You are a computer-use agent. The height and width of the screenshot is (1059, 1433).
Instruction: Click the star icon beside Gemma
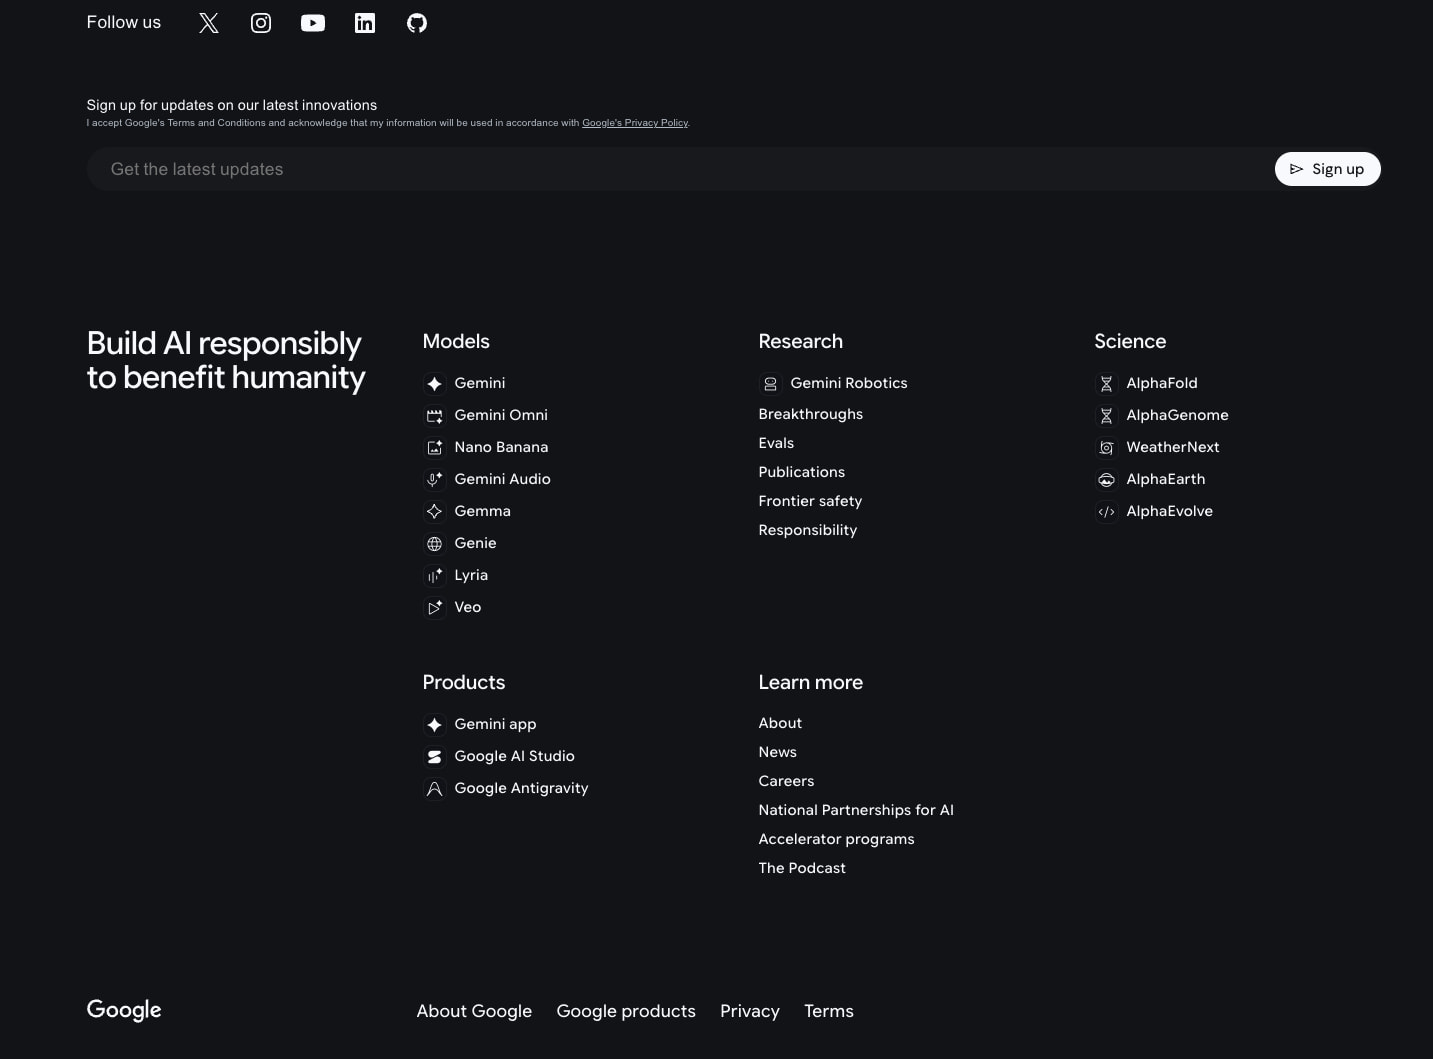435,512
